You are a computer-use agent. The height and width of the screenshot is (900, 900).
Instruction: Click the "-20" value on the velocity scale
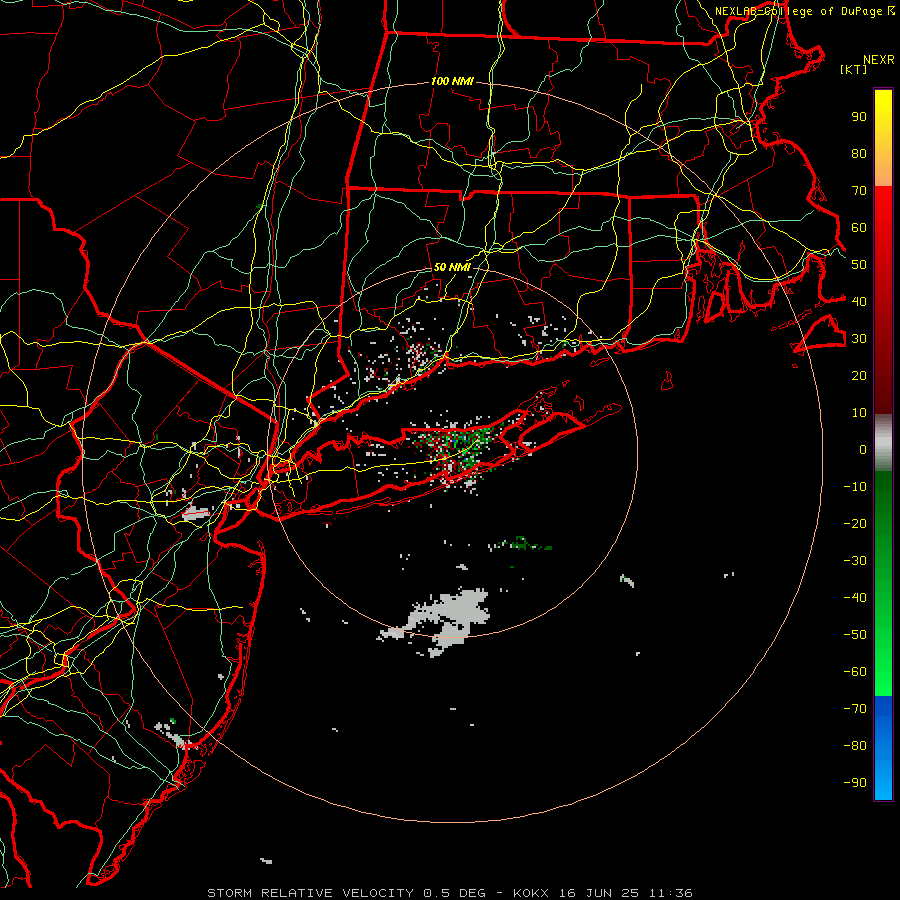[855, 523]
